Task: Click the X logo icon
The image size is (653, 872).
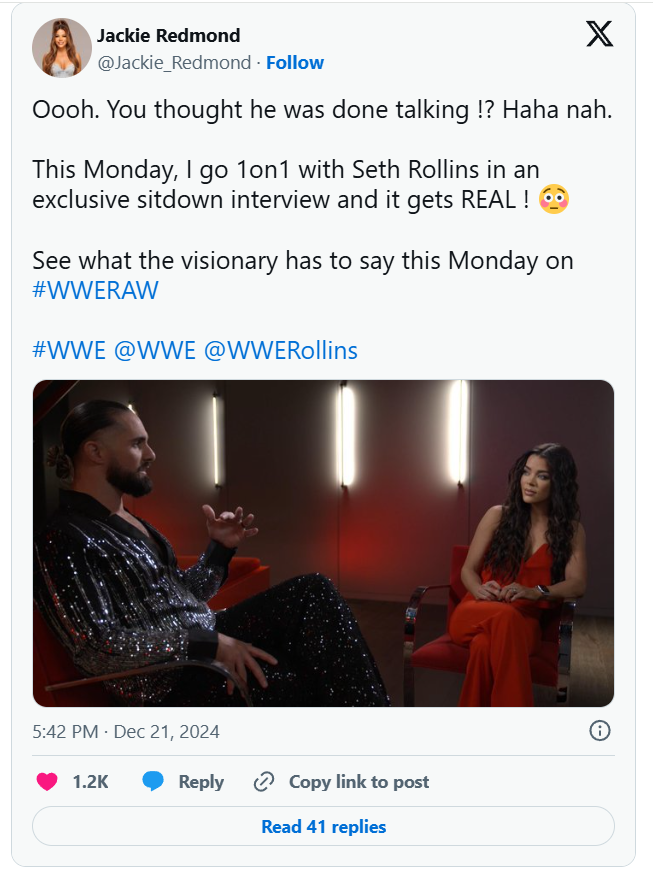Action: (599, 34)
